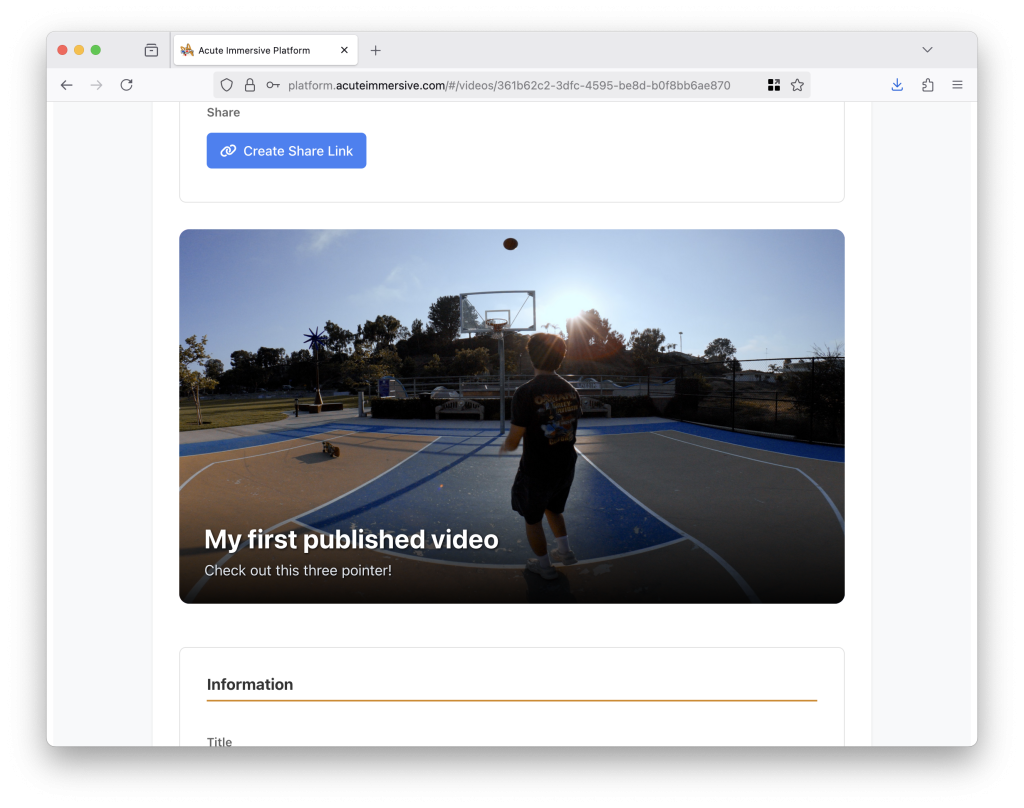Click the QR code icon in address bar

(774, 85)
